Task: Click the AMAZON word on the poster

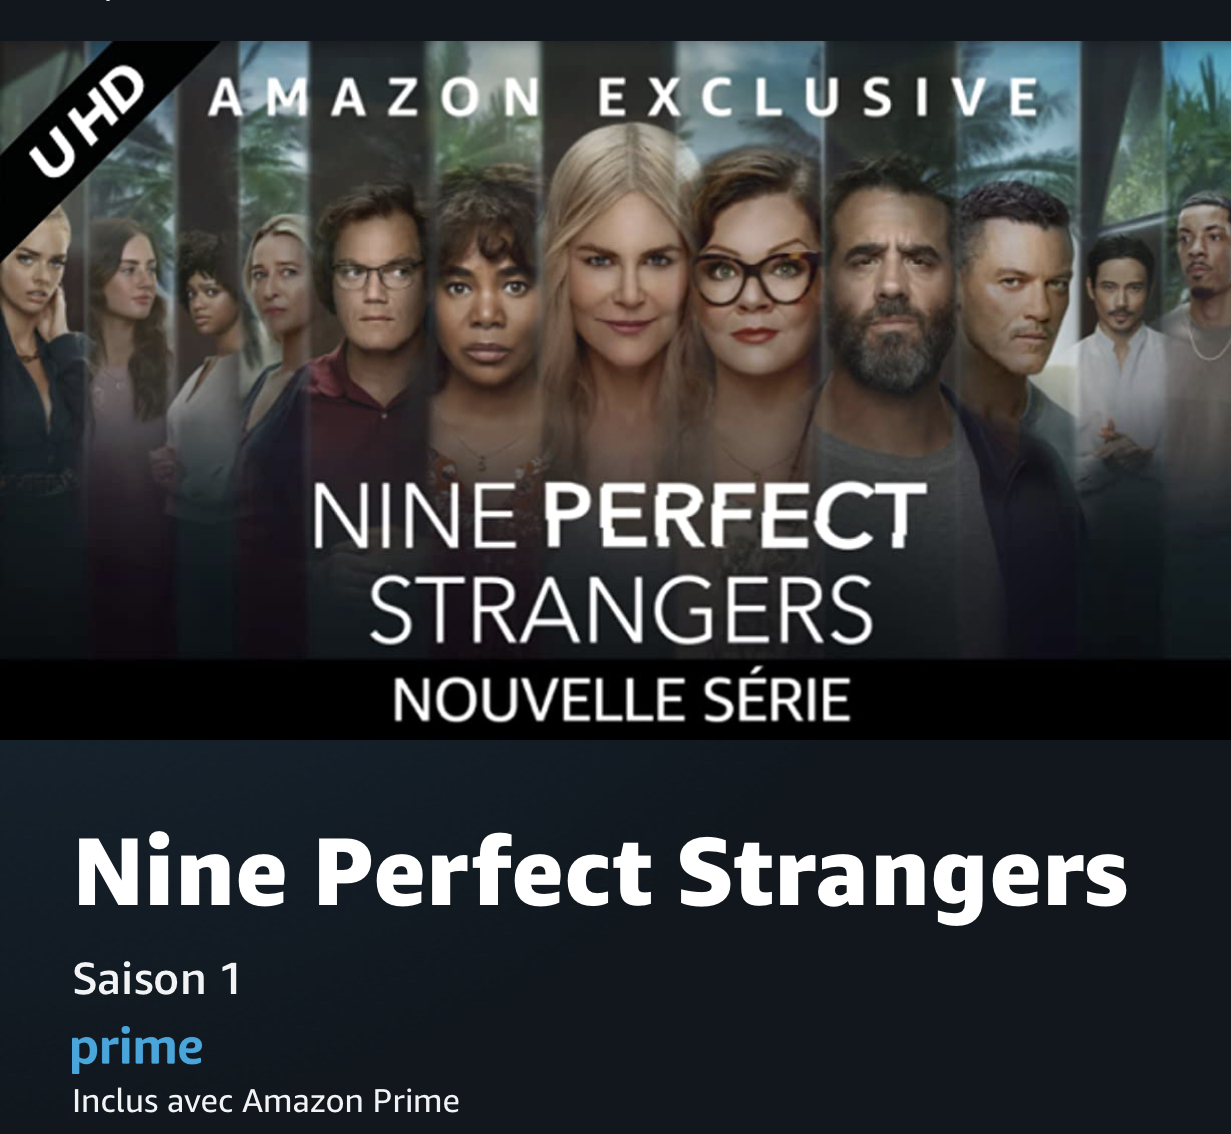Action: tap(376, 98)
